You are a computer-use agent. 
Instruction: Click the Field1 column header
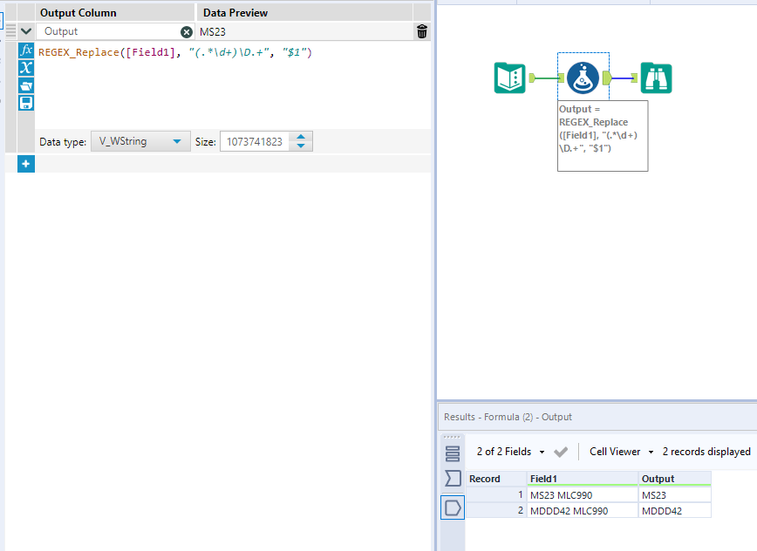point(582,479)
